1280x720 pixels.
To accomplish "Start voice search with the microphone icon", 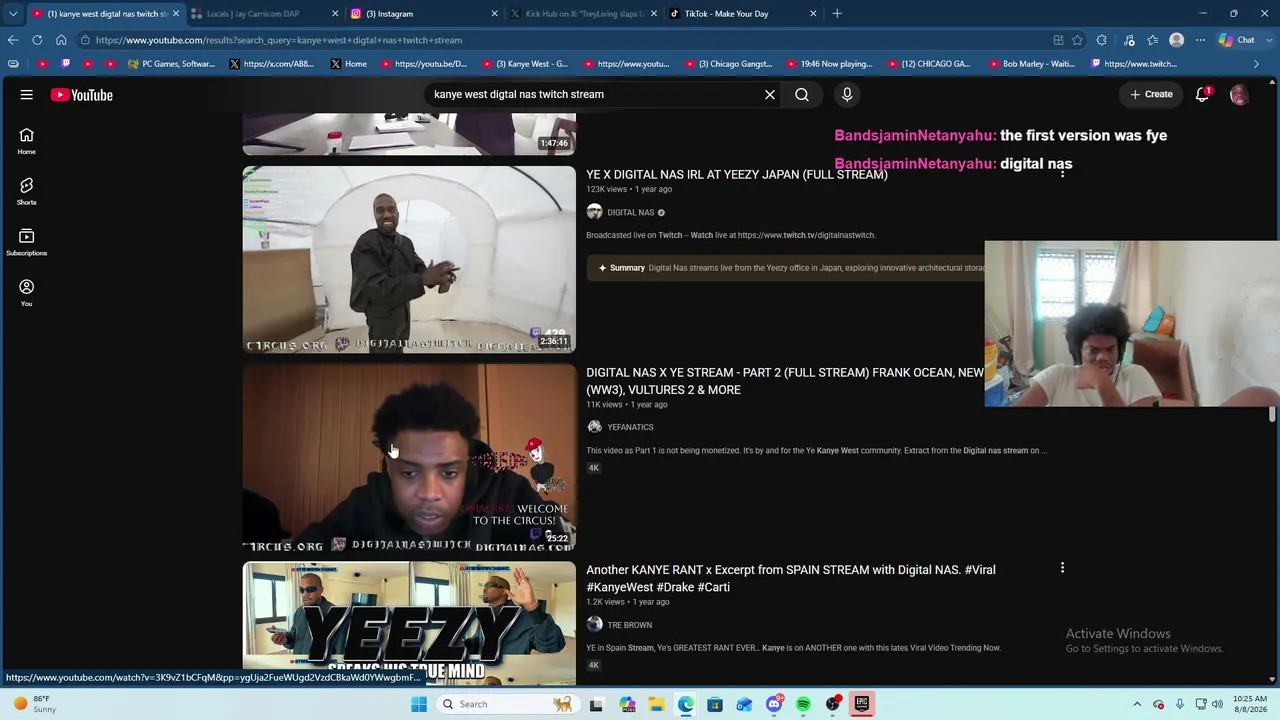I will click(x=847, y=95).
